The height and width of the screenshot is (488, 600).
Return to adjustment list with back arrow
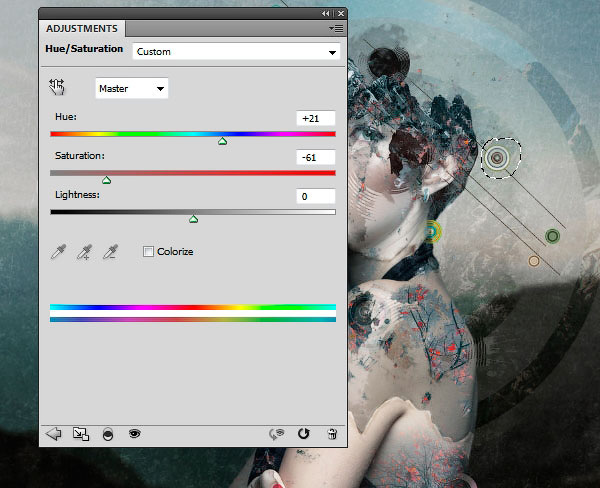pos(53,434)
